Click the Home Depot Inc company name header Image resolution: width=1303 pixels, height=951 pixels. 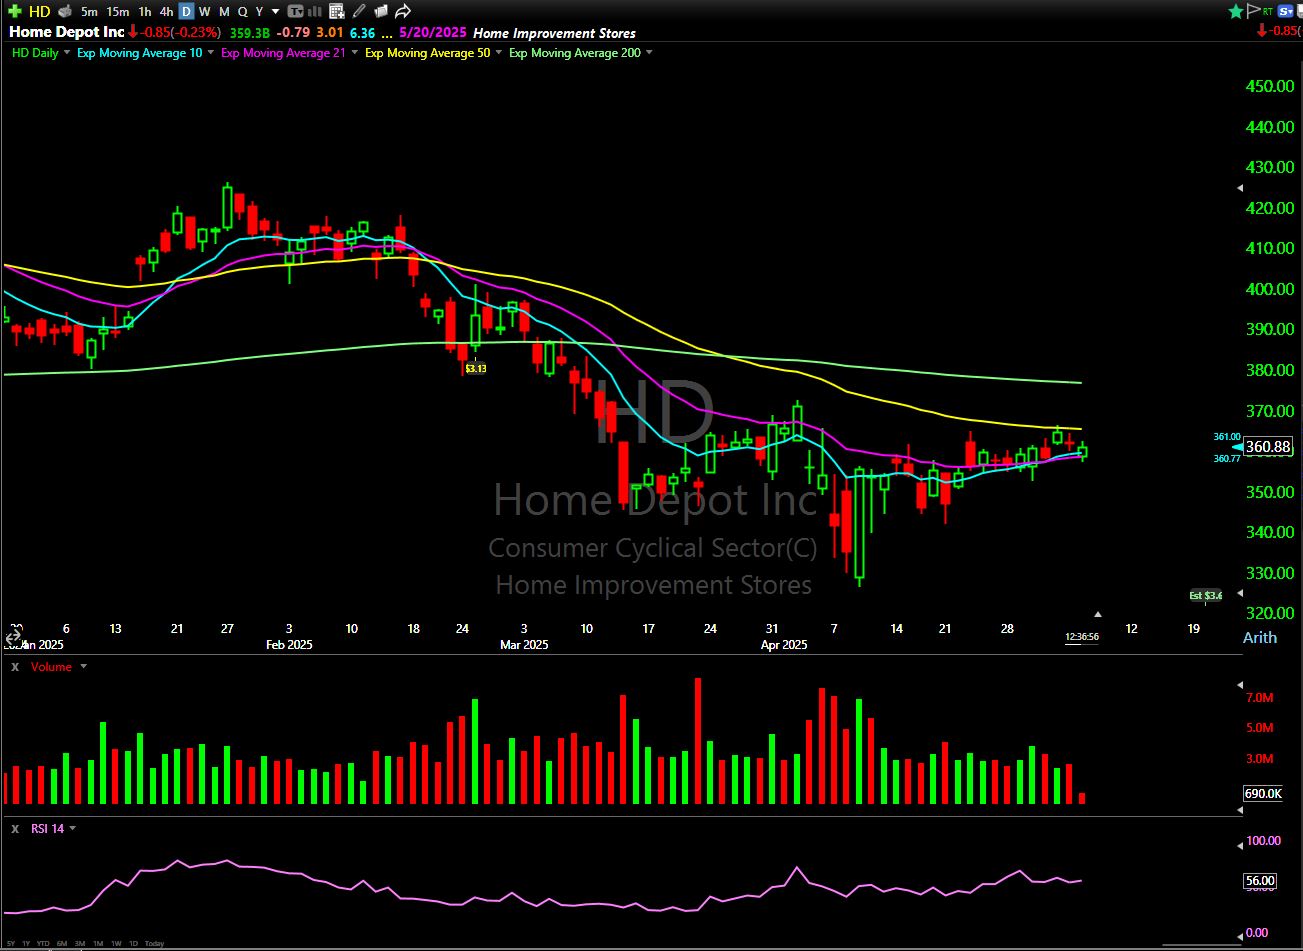67,32
